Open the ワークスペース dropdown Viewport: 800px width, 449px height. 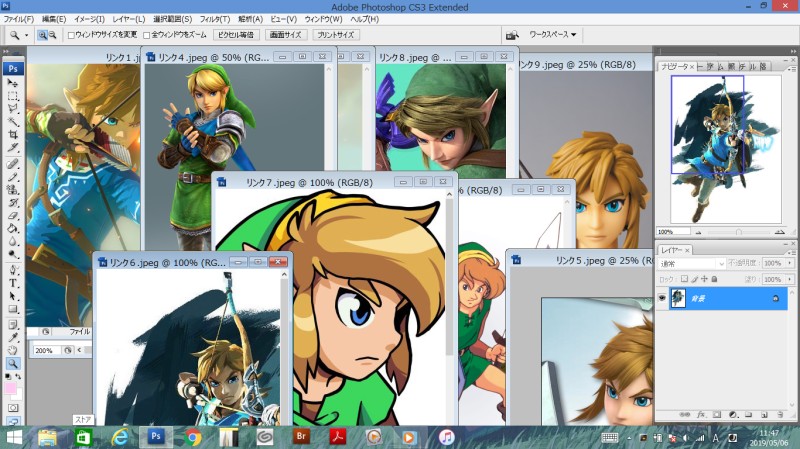(x=553, y=35)
